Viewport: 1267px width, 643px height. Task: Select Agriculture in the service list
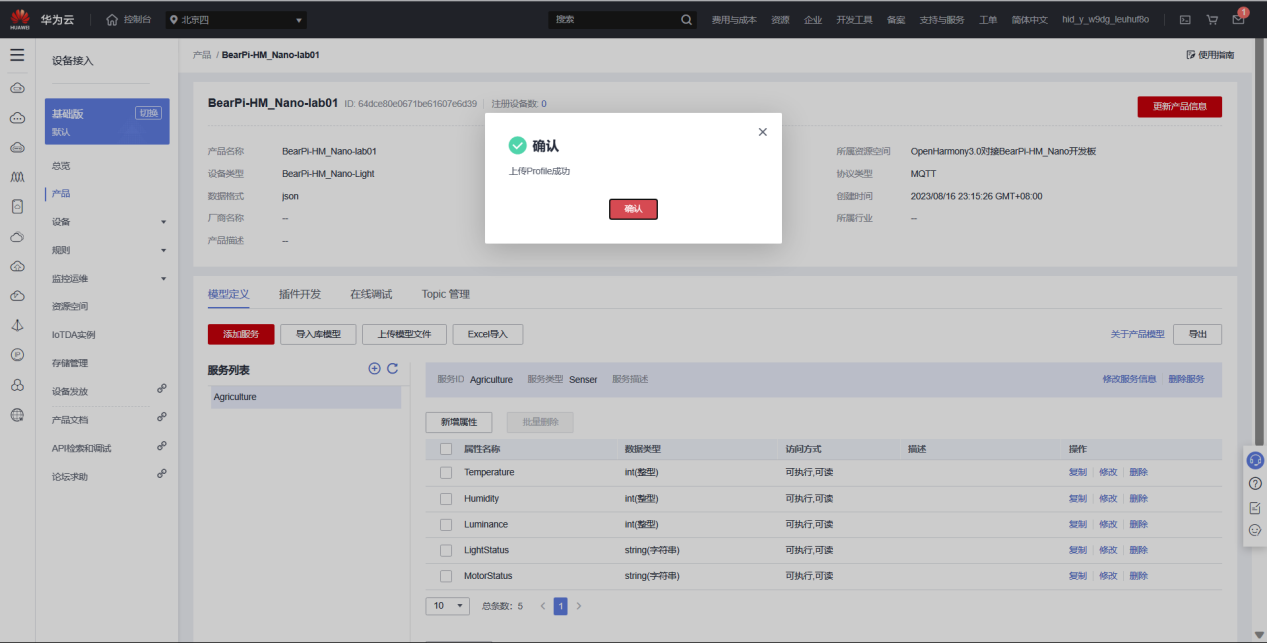pyautogui.click(x=304, y=397)
